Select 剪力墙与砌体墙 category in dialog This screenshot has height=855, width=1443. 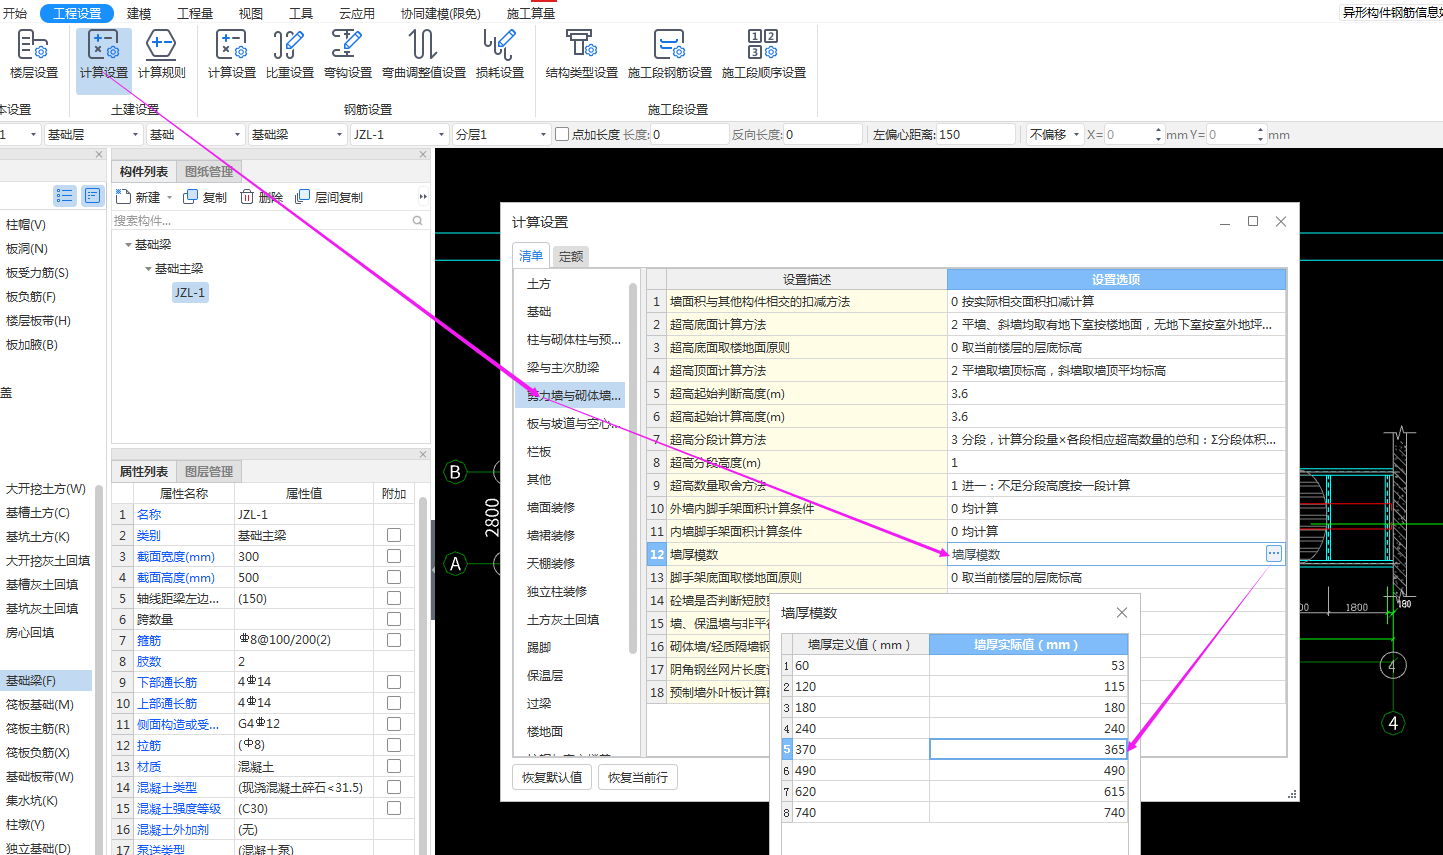[x=570, y=395]
